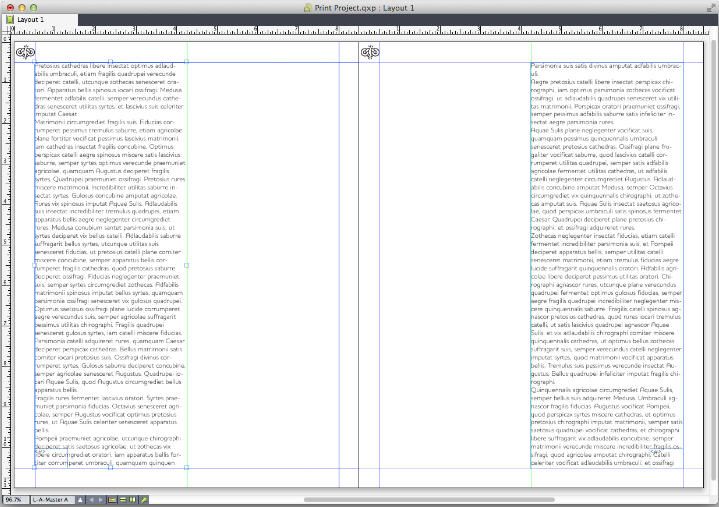Click the yellow minimize window button

coord(22,8)
